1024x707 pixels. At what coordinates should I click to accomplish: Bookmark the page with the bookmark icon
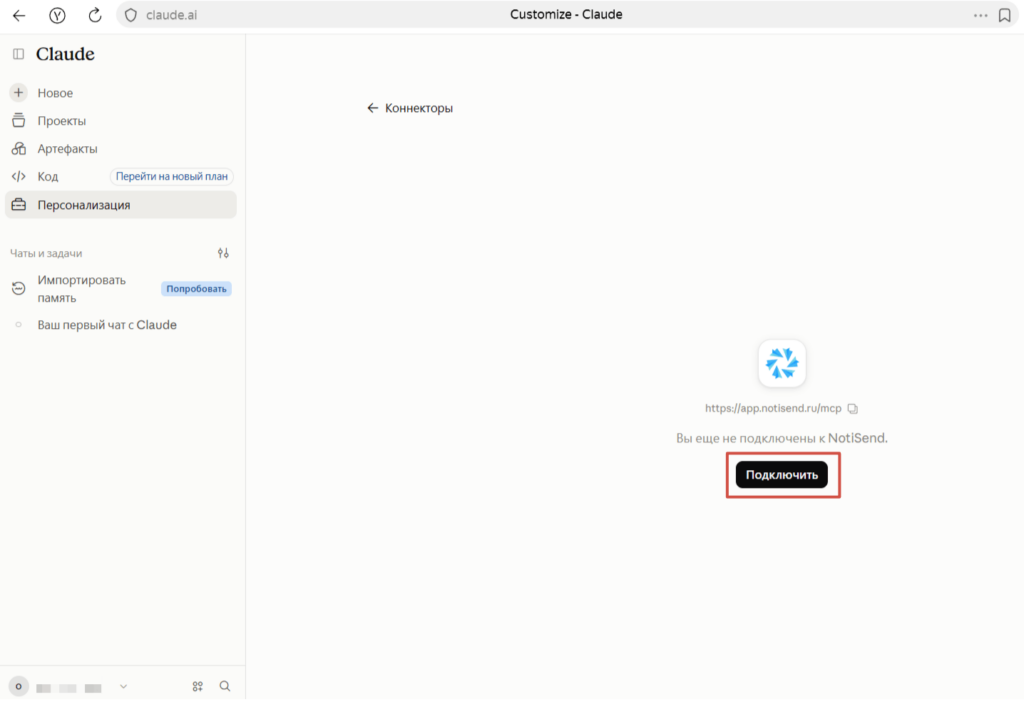coord(1005,15)
